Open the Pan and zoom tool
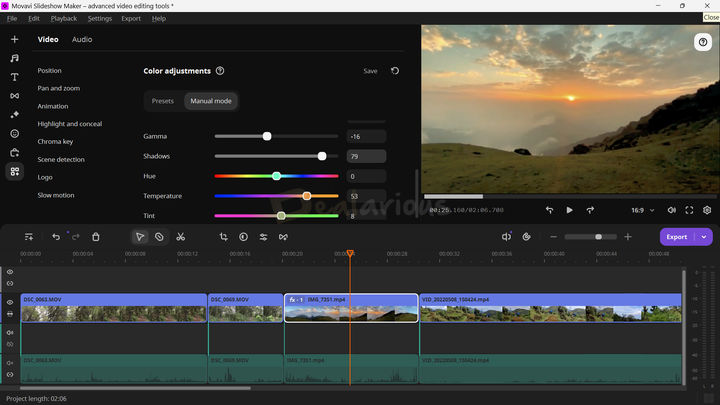This screenshot has width=720, height=405. click(x=58, y=88)
